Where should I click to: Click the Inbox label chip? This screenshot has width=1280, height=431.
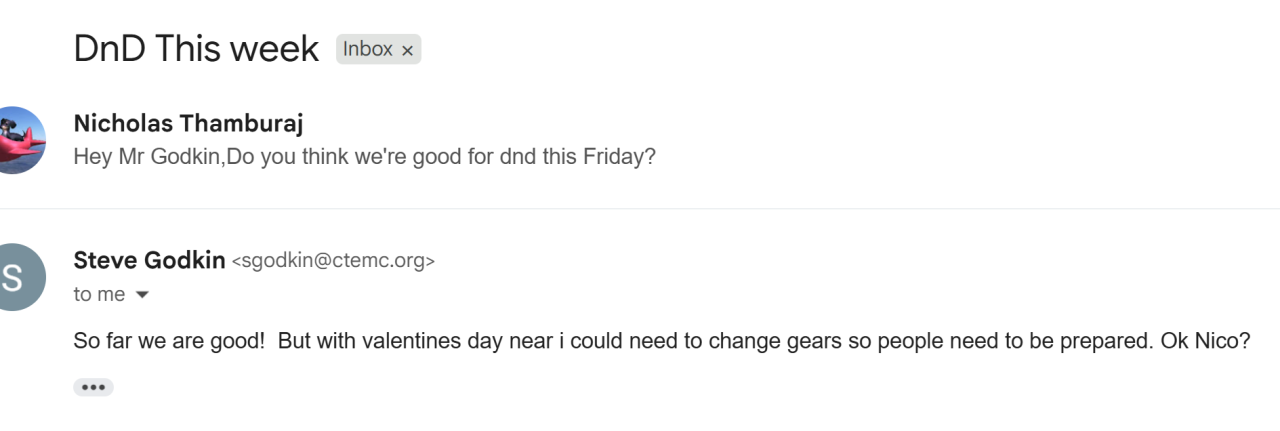coord(378,49)
